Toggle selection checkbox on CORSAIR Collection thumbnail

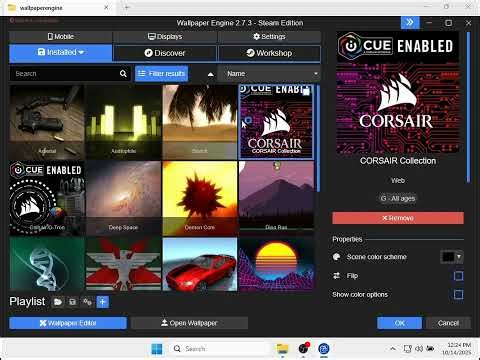306,91
